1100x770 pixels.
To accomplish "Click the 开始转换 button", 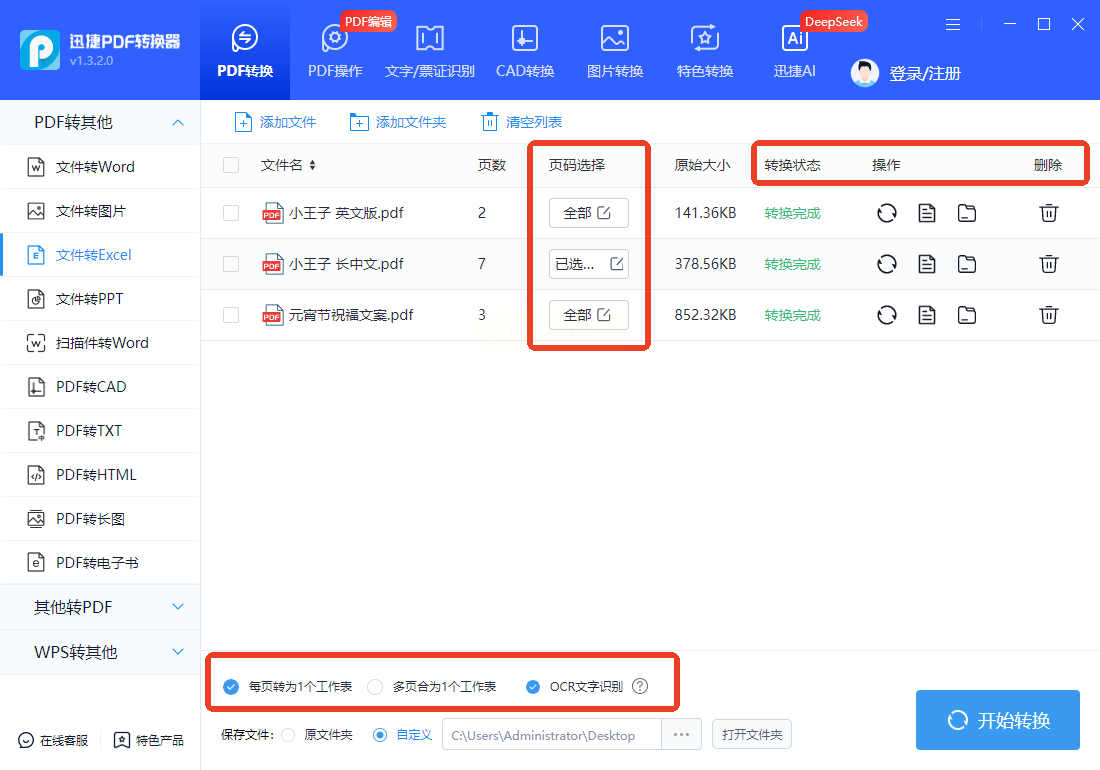I will pyautogui.click(x=997, y=720).
